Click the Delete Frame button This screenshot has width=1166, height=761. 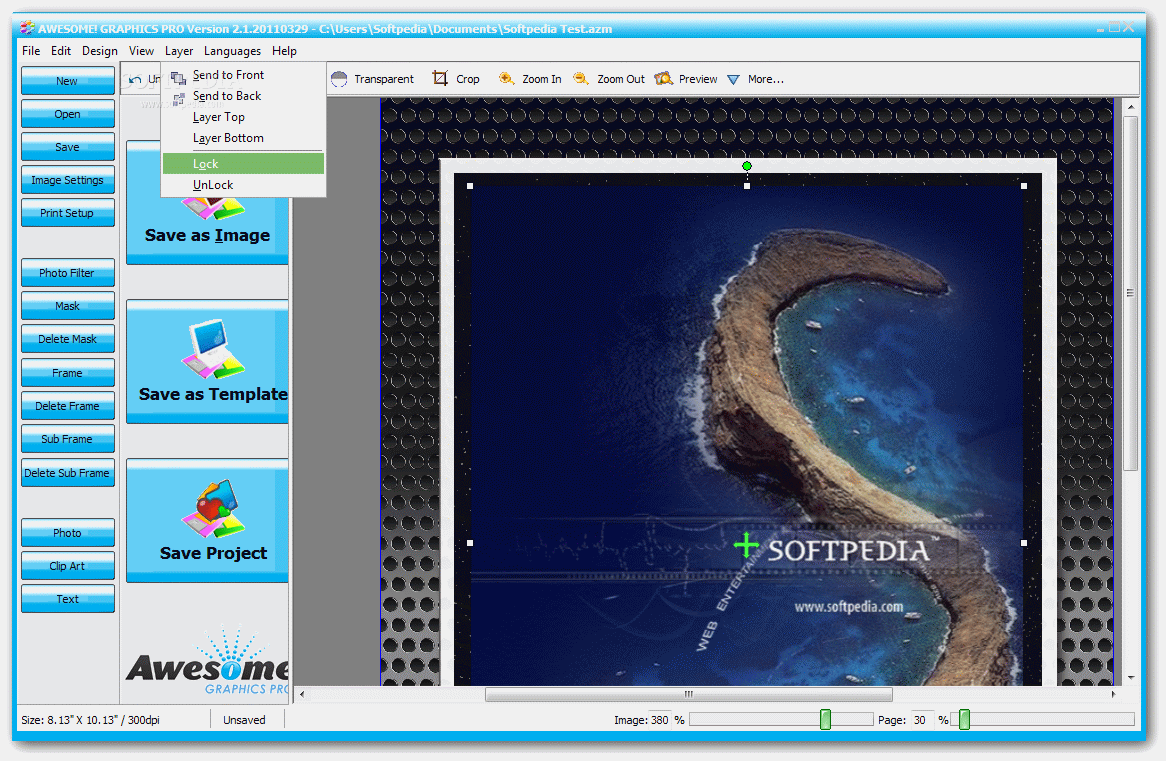pyautogui.click(x=68, y=405)
